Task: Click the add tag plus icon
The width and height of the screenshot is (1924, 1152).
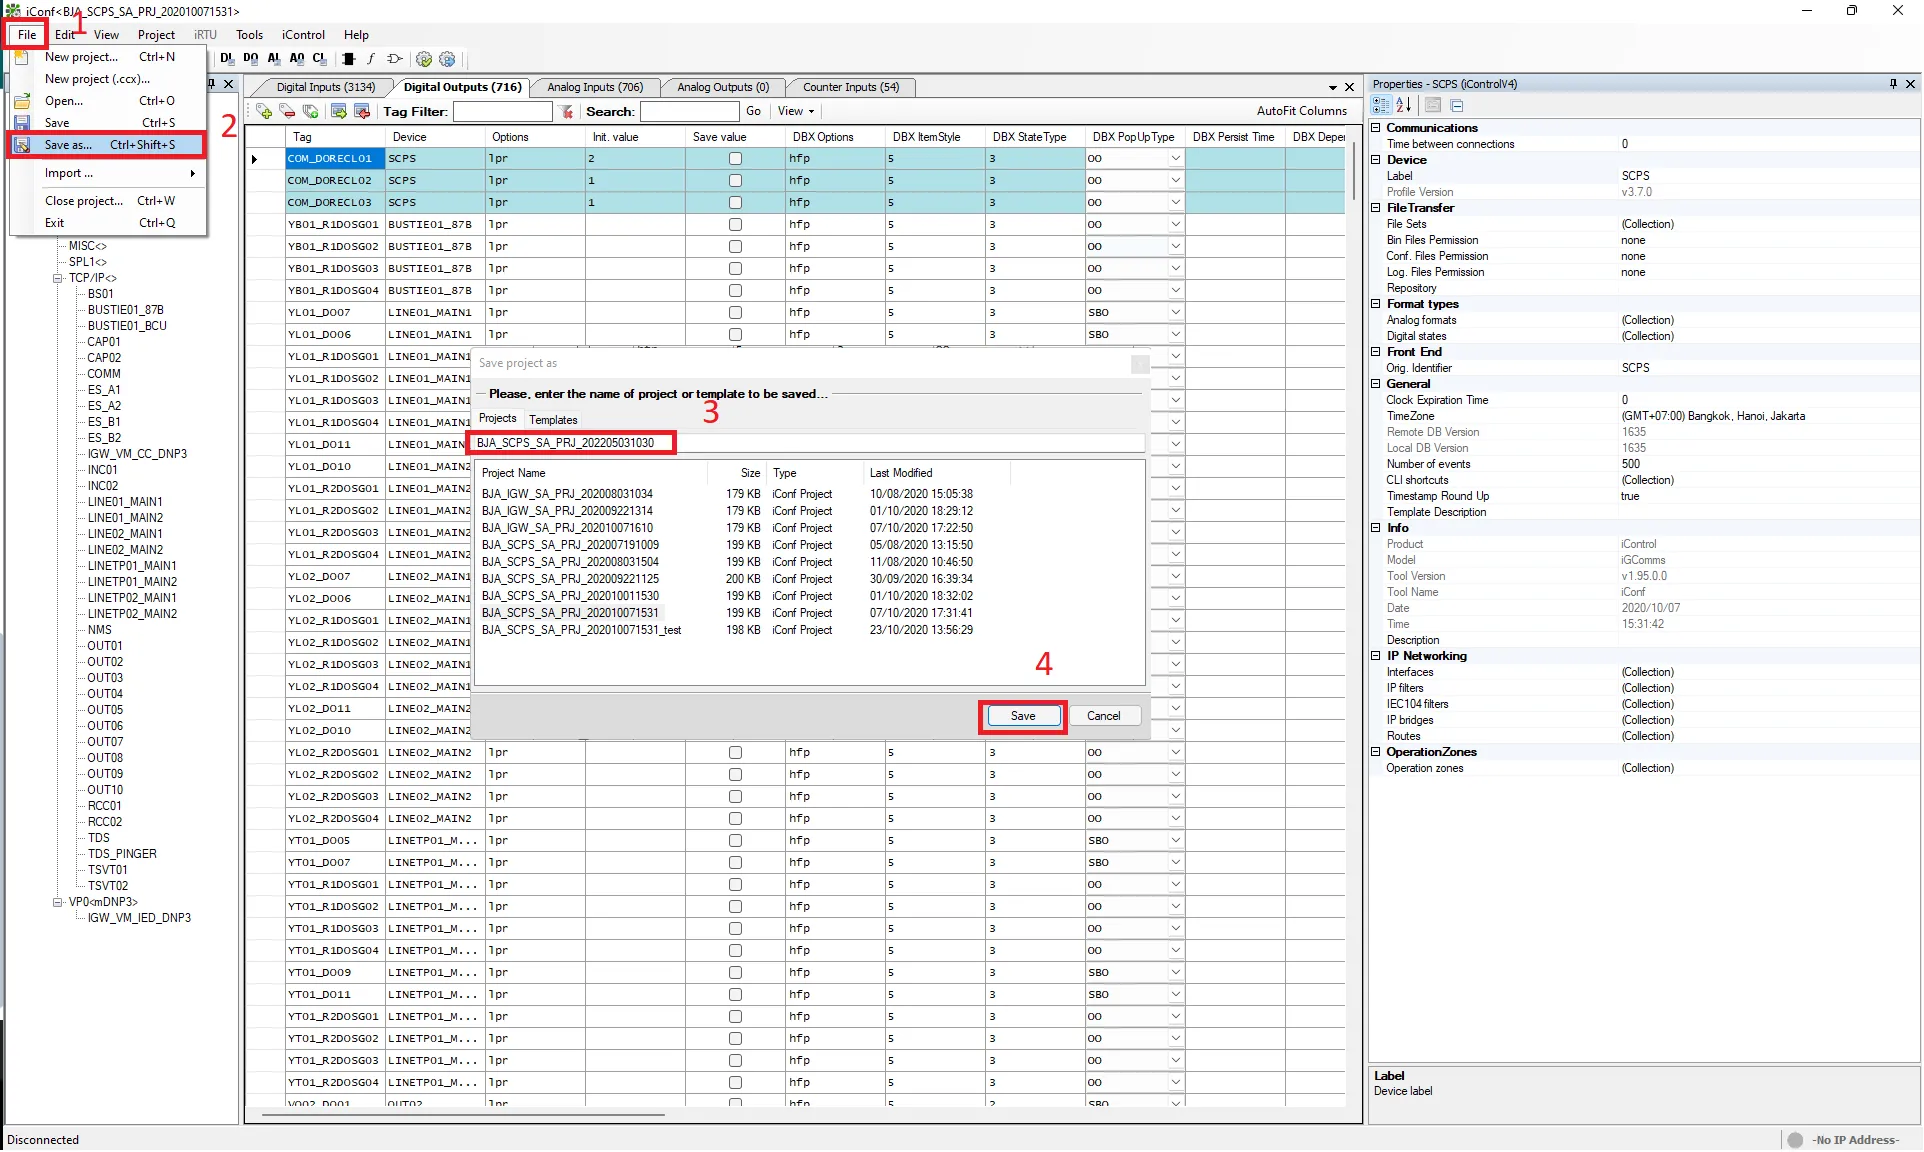Action: [264, 111]
